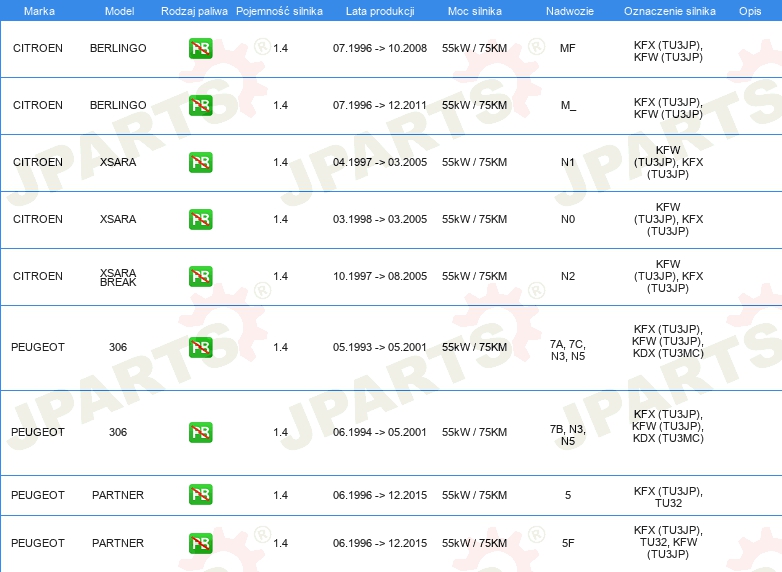
Task: Click 55kW / 75KM in Xsara N0 row
Action: pos(474,219)
